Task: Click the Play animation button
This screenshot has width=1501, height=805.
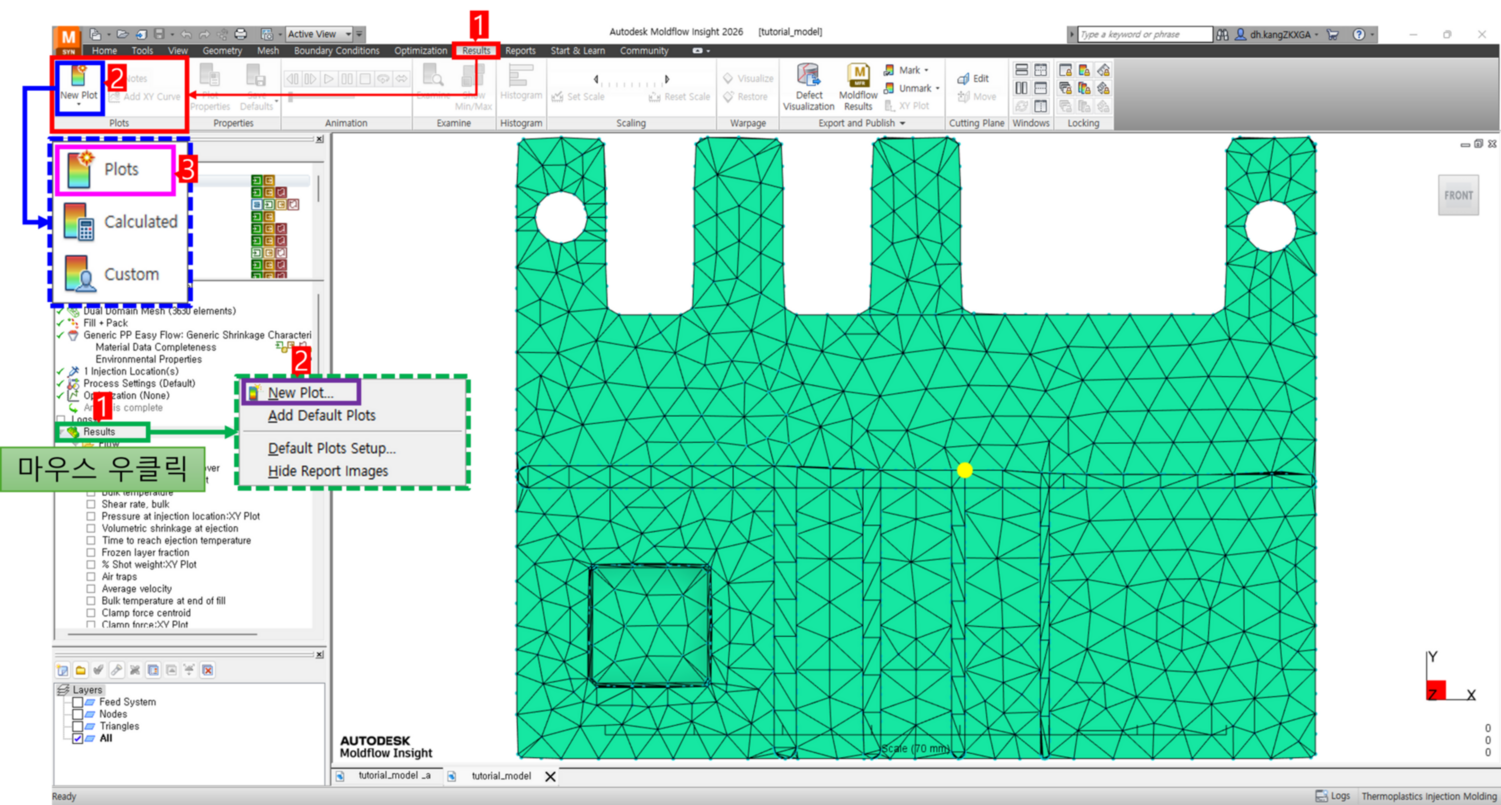Action: tap(328, 78)
